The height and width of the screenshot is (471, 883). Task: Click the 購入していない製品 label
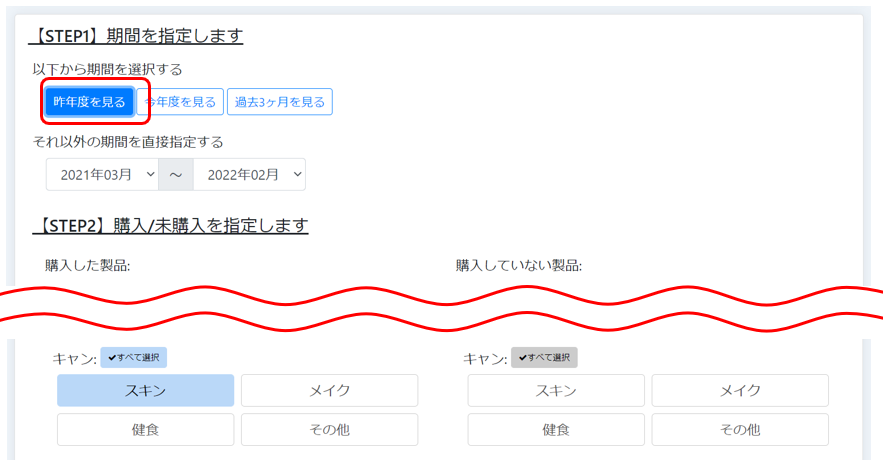519,266
